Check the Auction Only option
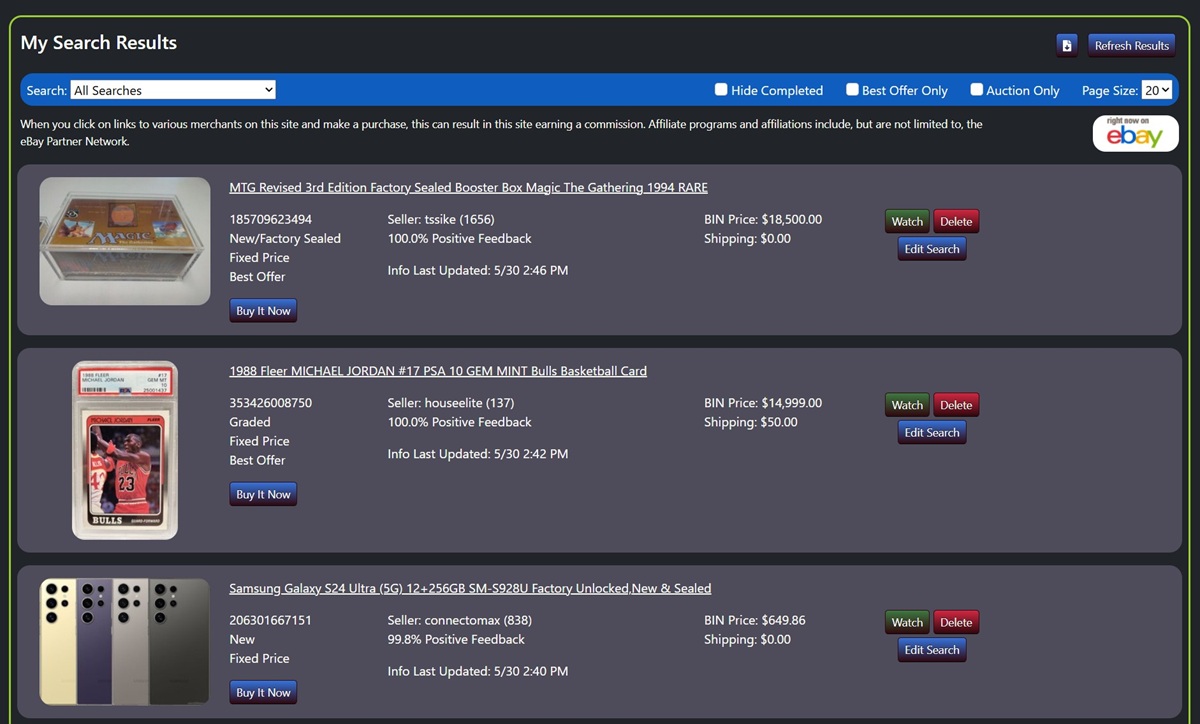Image resolution: width=1200 pixels, height=724 pixels. click(976, 89)
